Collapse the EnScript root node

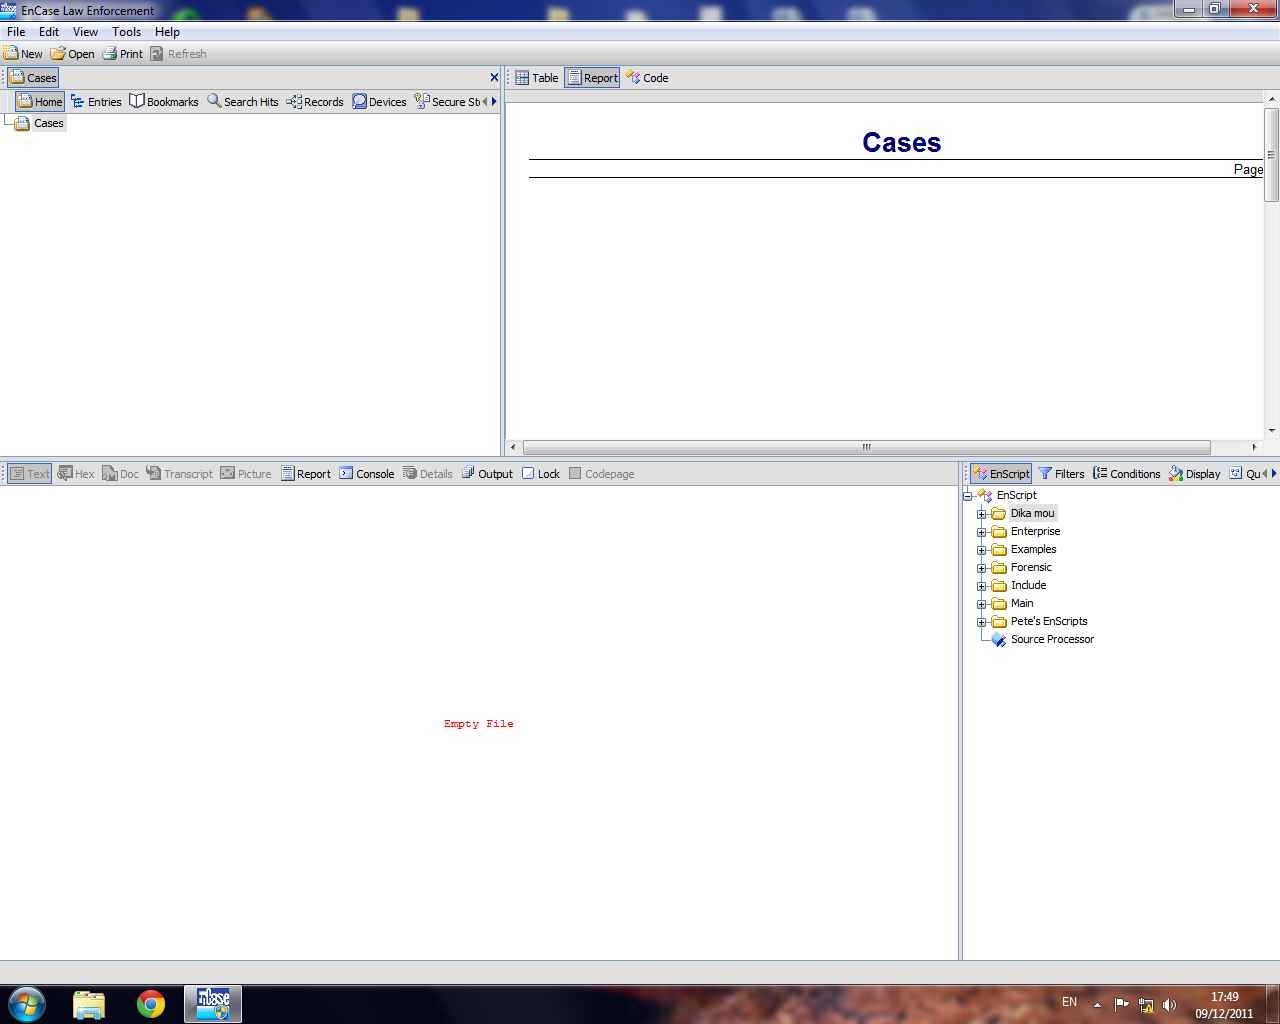pos(968,496)
